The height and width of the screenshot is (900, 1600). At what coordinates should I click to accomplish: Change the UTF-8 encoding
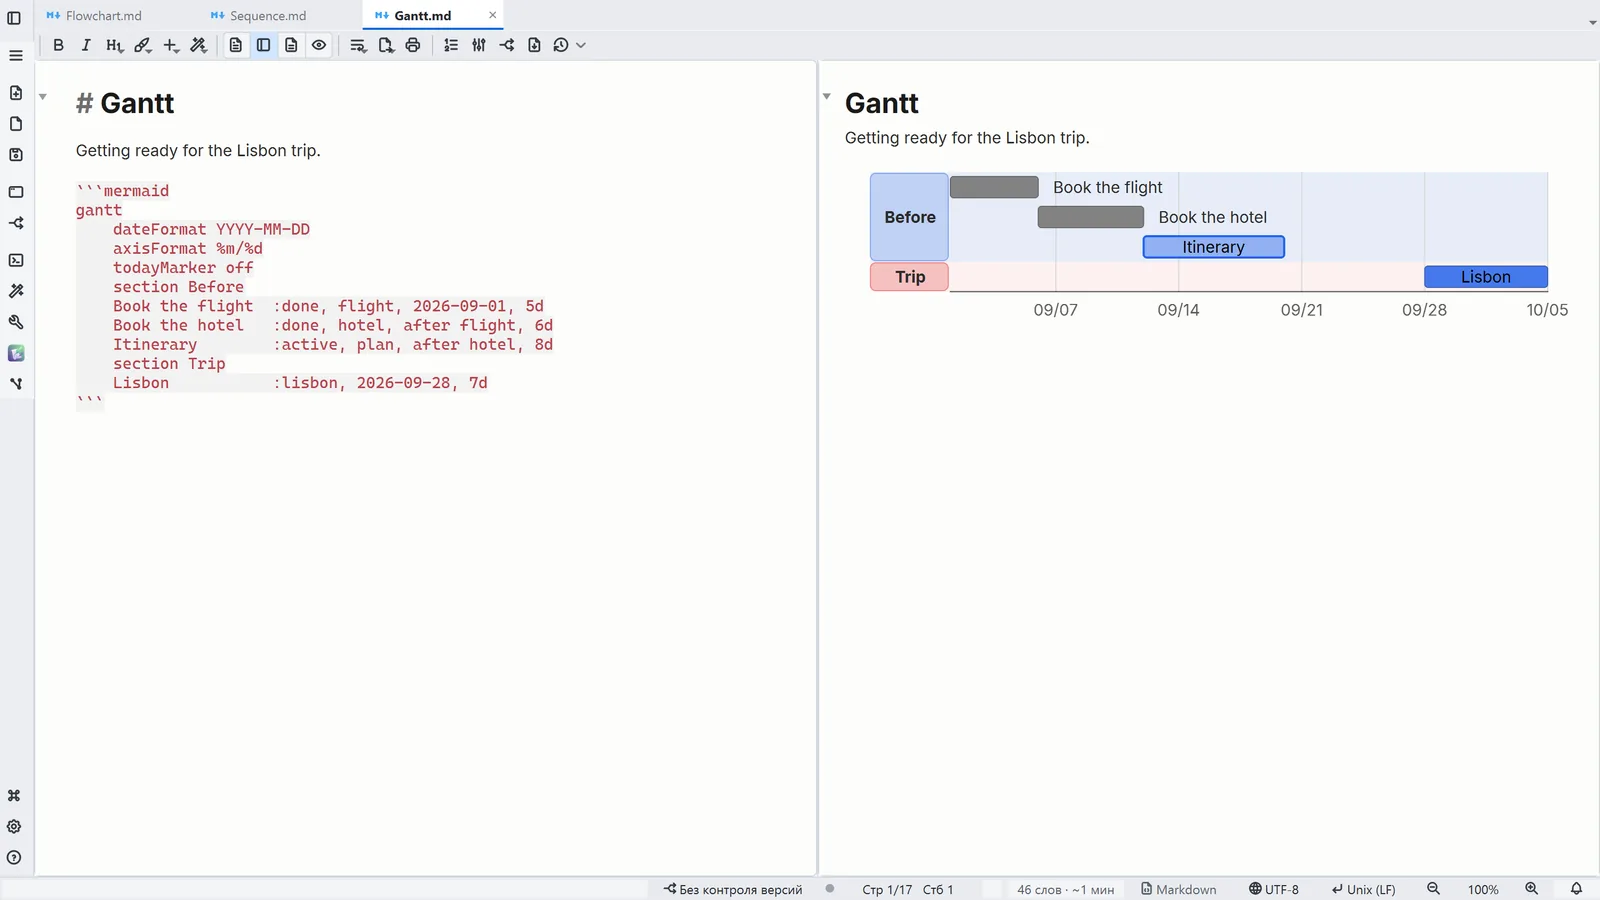(x=1274, y=889)
